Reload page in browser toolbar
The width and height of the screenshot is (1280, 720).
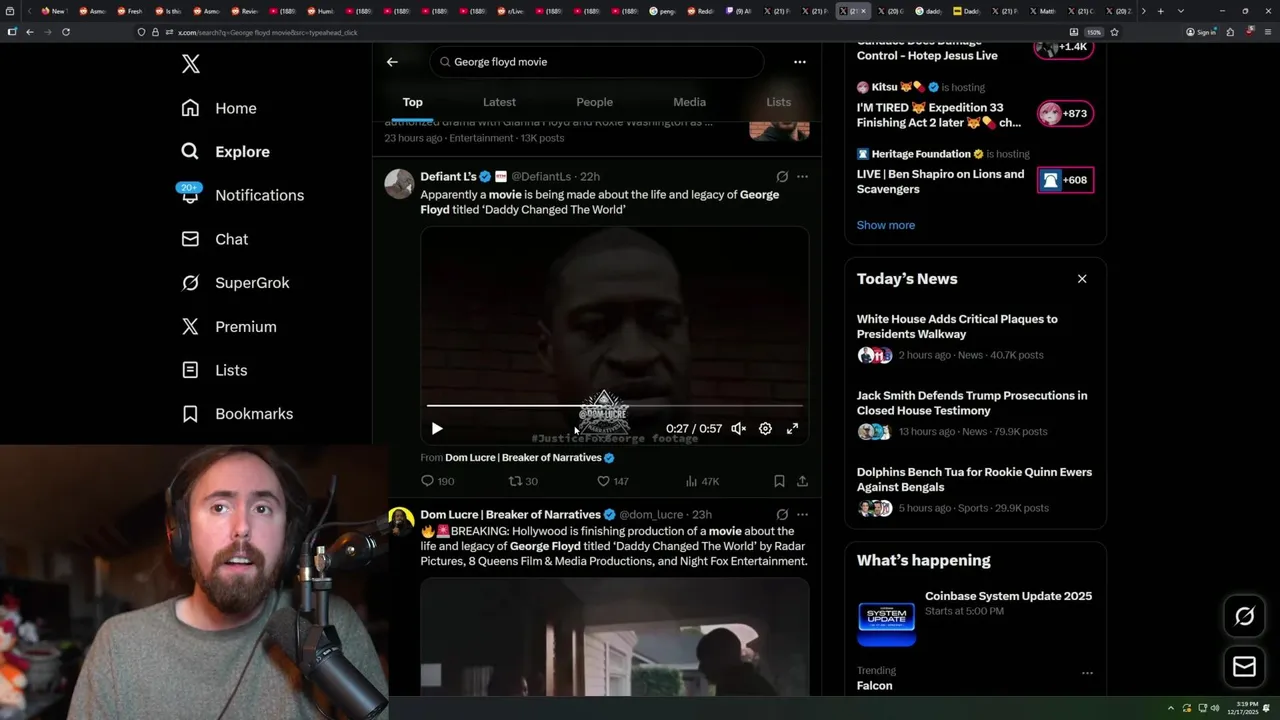(x=66, y=32)
